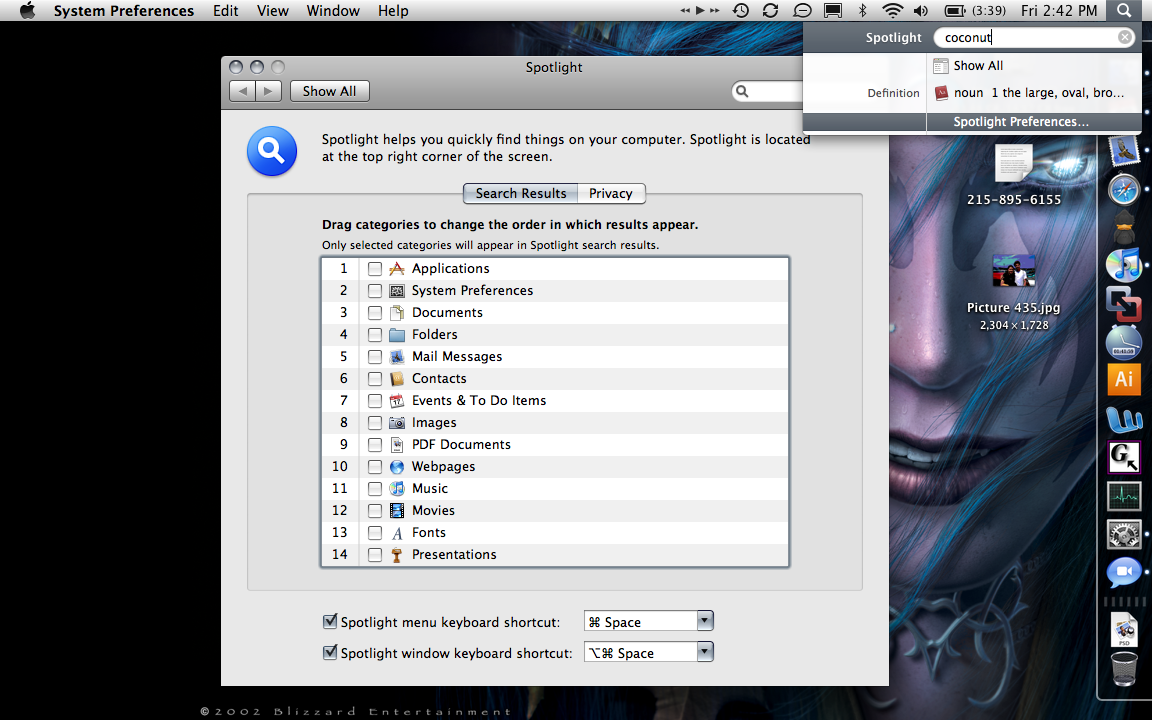Click the chat bubble menu bar icon
The image size is (1152, 720).
click(x=802, y=10)
